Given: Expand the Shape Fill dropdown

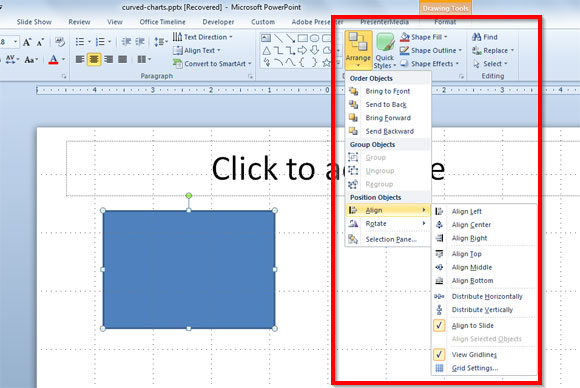Looking at the screenshot, I should tap(446, 37).
